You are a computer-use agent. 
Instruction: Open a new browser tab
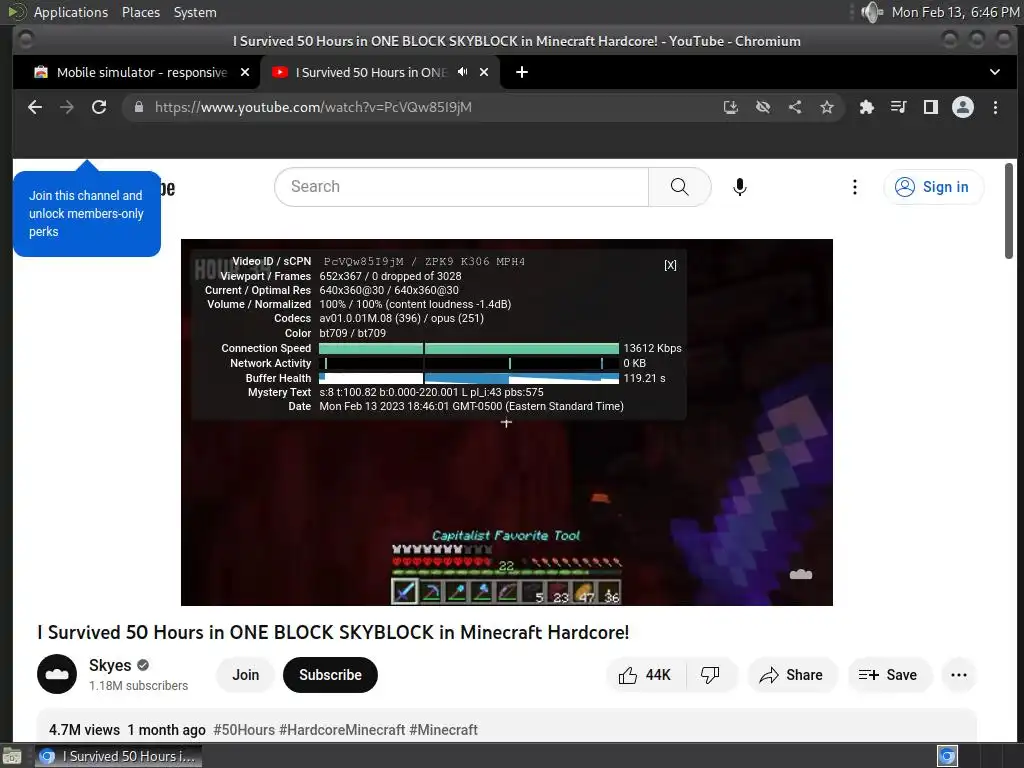point(522,72)
